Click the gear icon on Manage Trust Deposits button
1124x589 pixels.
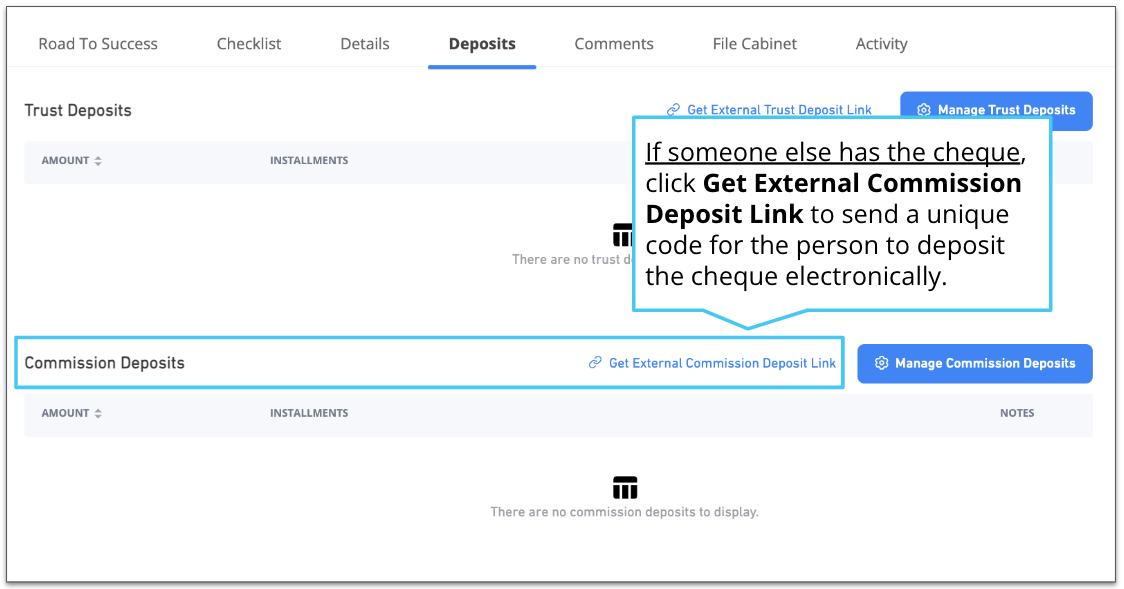[924, 111]
